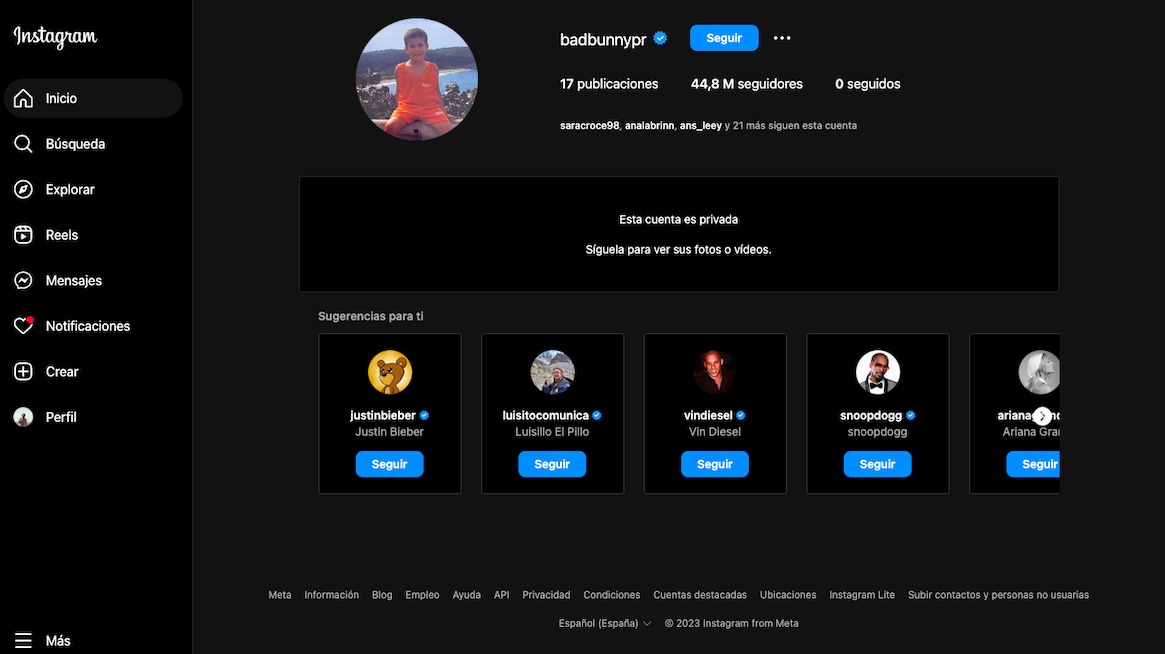
Task: Open luisitocomunica username link
Action: pos(545,415)
